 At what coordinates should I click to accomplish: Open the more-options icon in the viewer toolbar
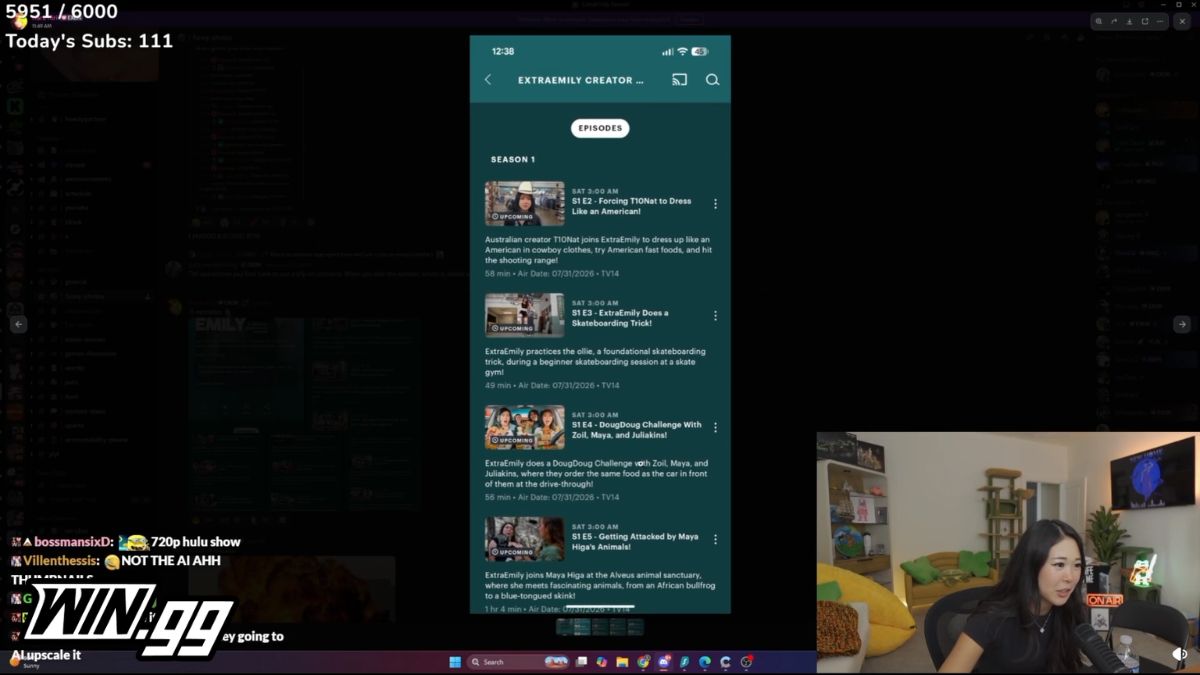coord(1160,21)
